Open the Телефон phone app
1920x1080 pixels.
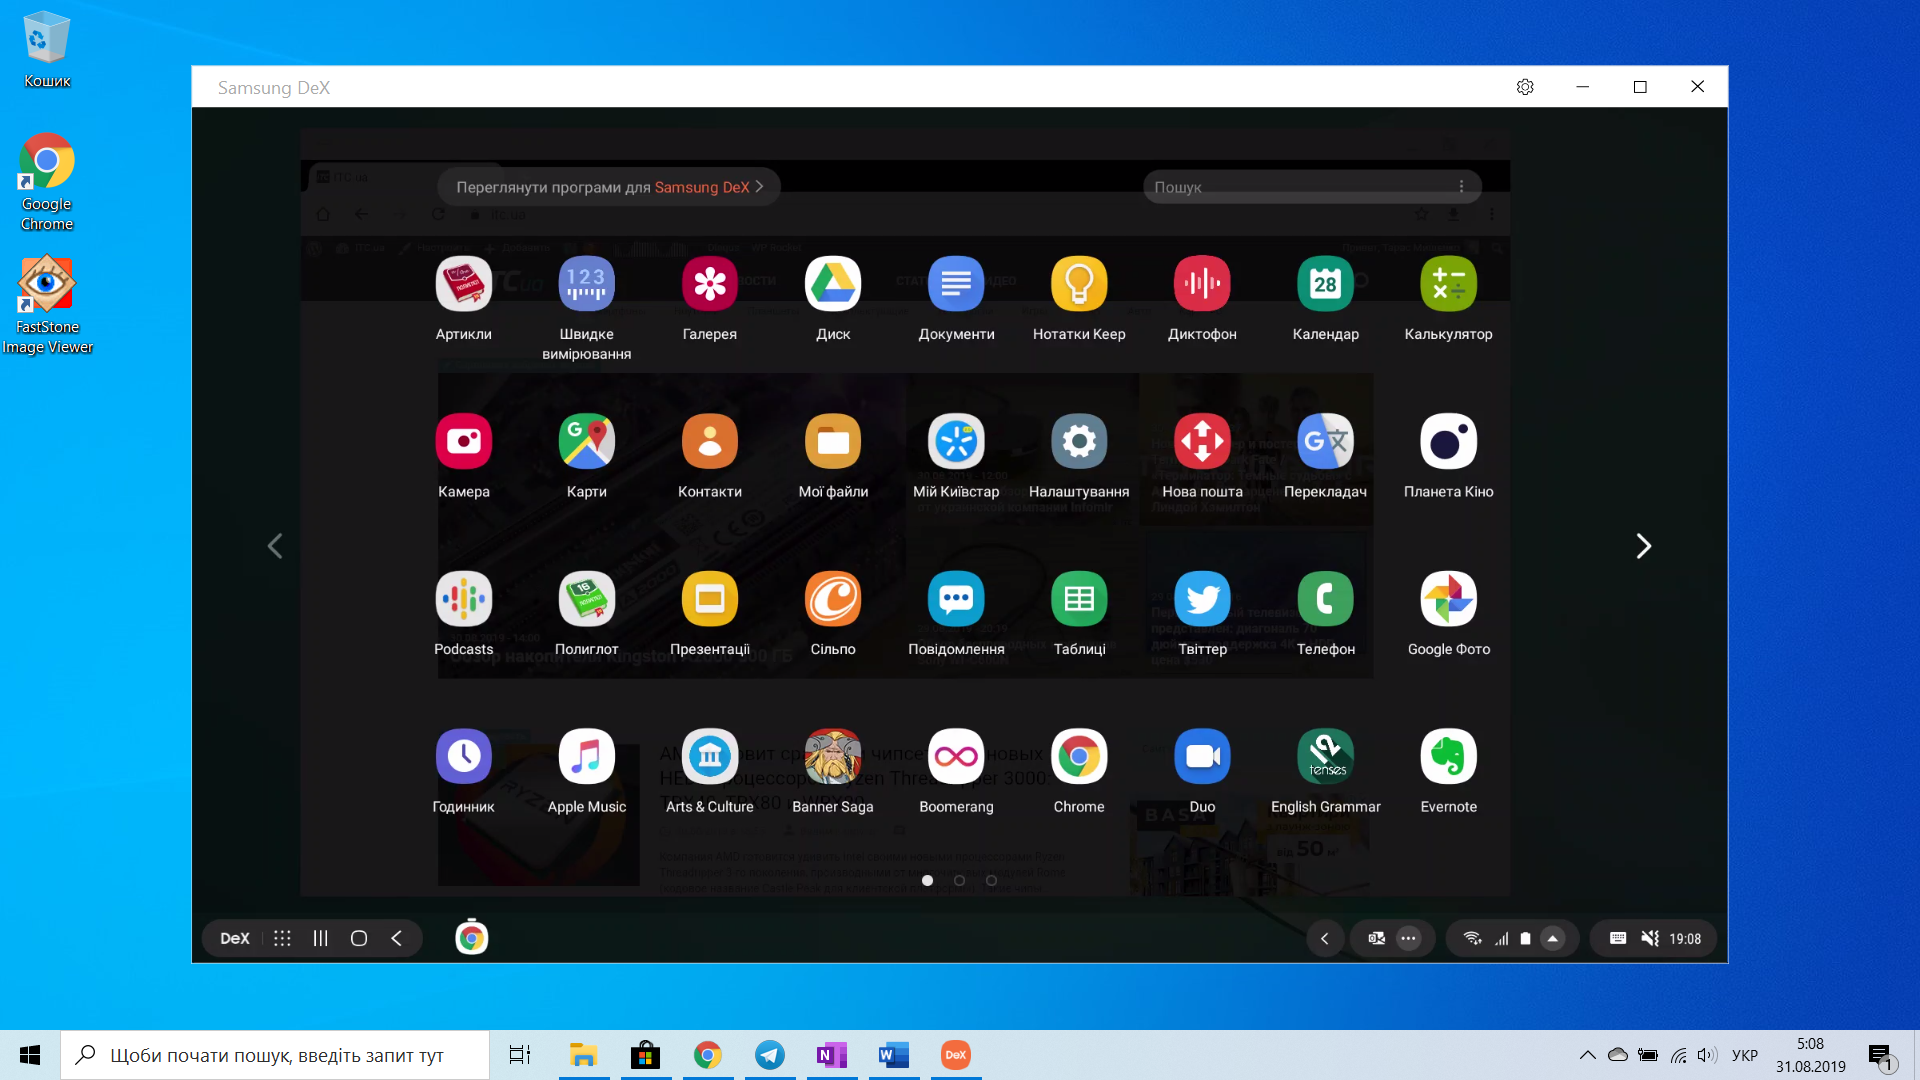pos(1325,599)
